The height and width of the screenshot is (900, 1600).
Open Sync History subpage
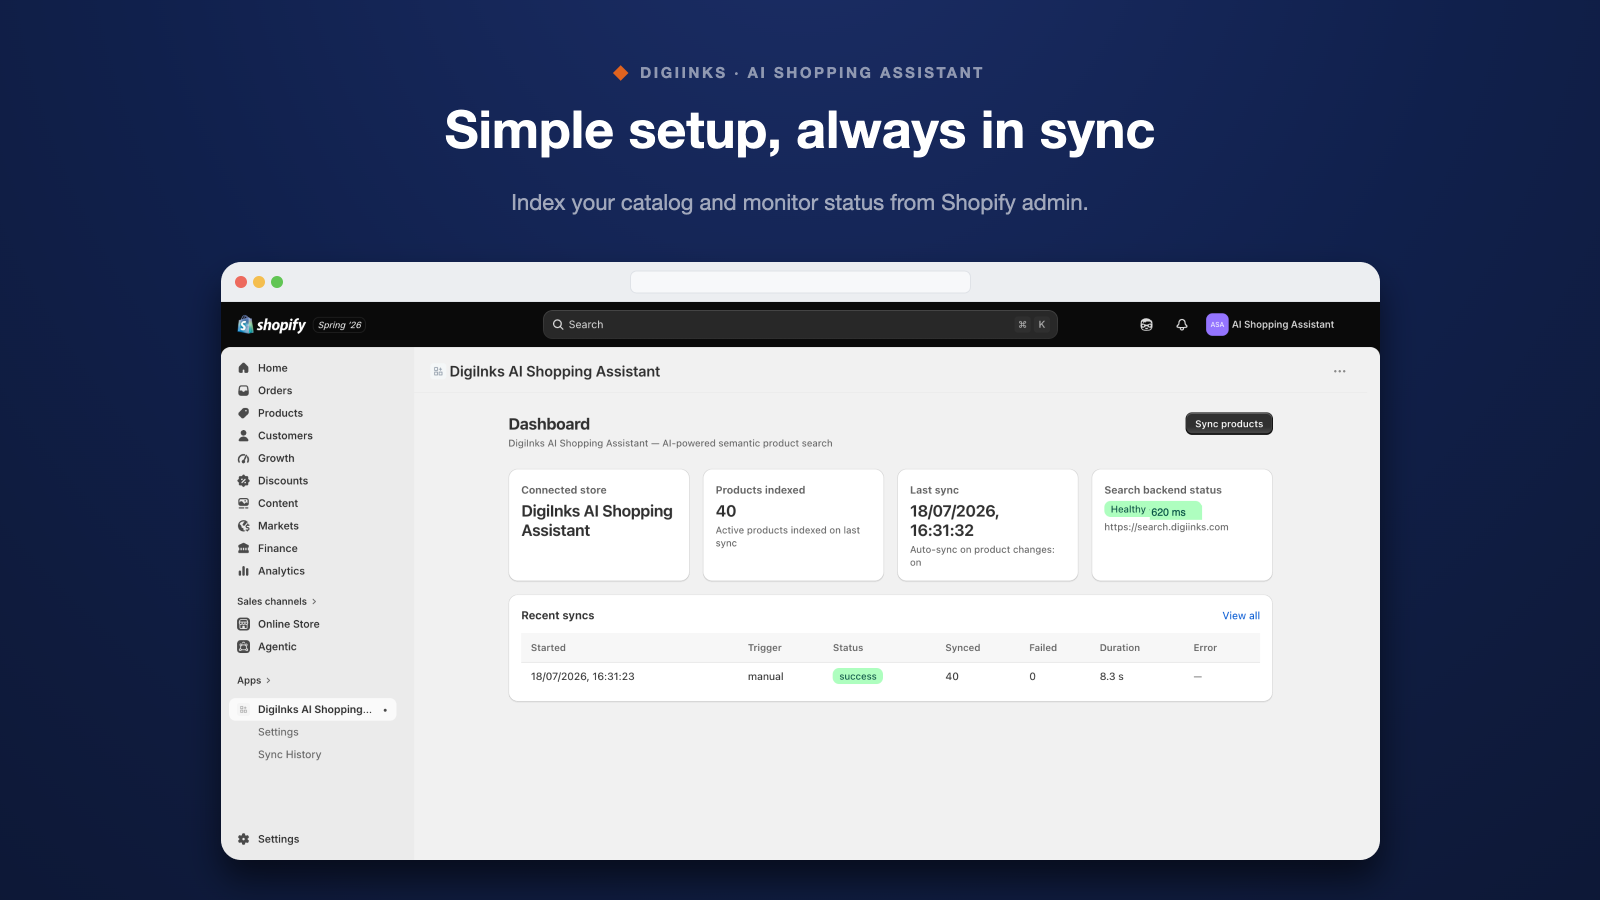point(289,755)
